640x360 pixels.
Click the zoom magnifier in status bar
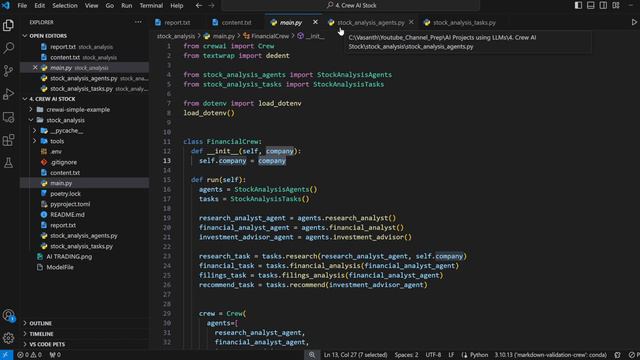312,355
